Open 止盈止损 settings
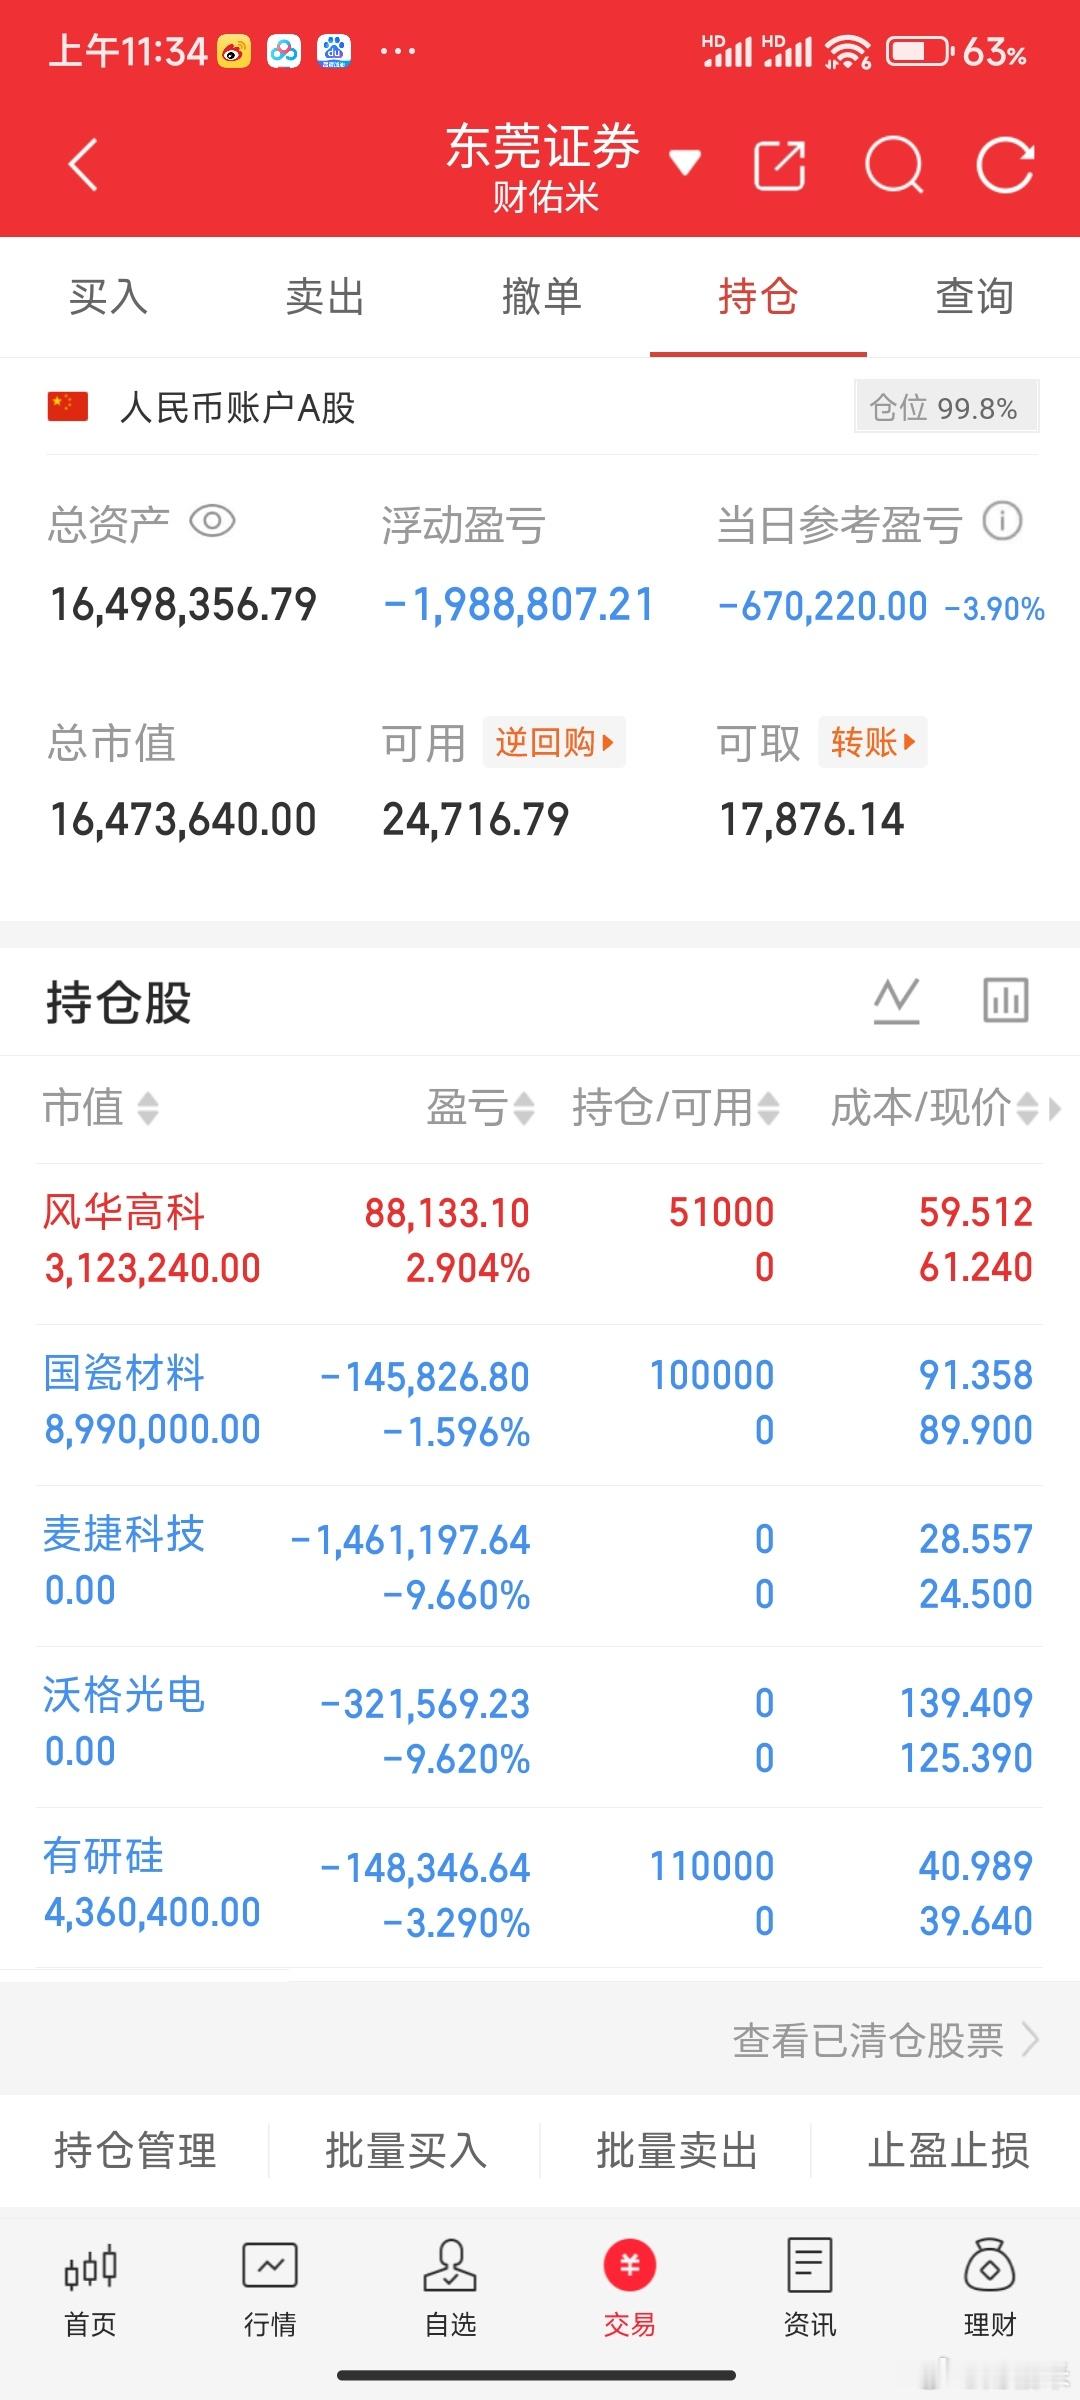Screen dimensions: 1080x2400 948,2150
